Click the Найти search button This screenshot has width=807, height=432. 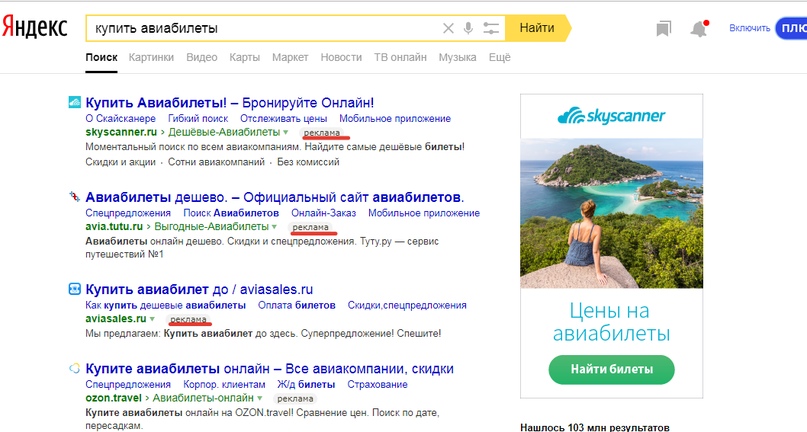pos(537,28)
